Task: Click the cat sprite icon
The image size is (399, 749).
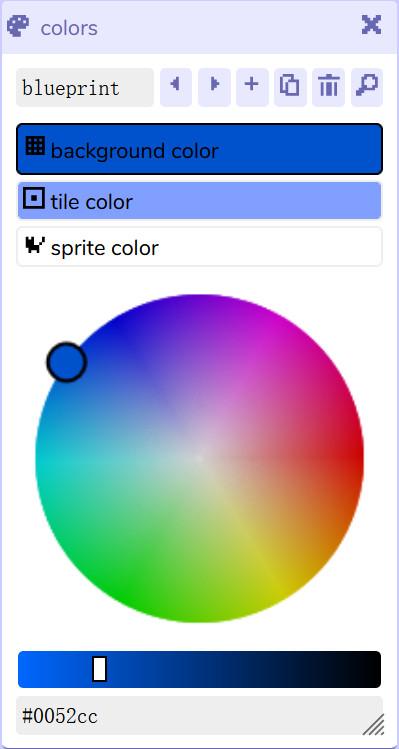Action: [34, 245]
